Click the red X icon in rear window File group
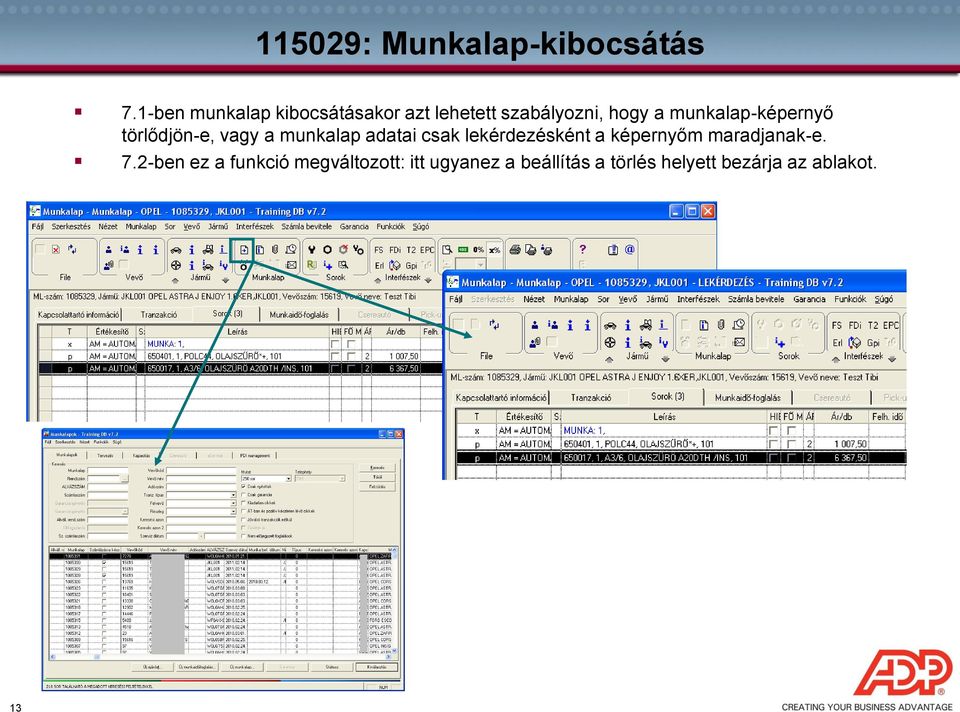Image resolution: width=960 pixels, height=712 pixels. (56, 250)
